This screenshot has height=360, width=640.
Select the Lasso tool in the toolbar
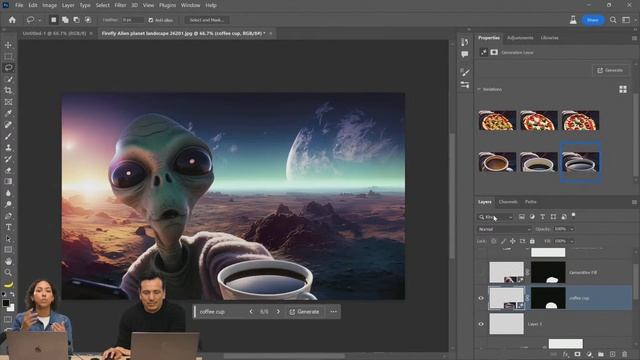[8, 68]
